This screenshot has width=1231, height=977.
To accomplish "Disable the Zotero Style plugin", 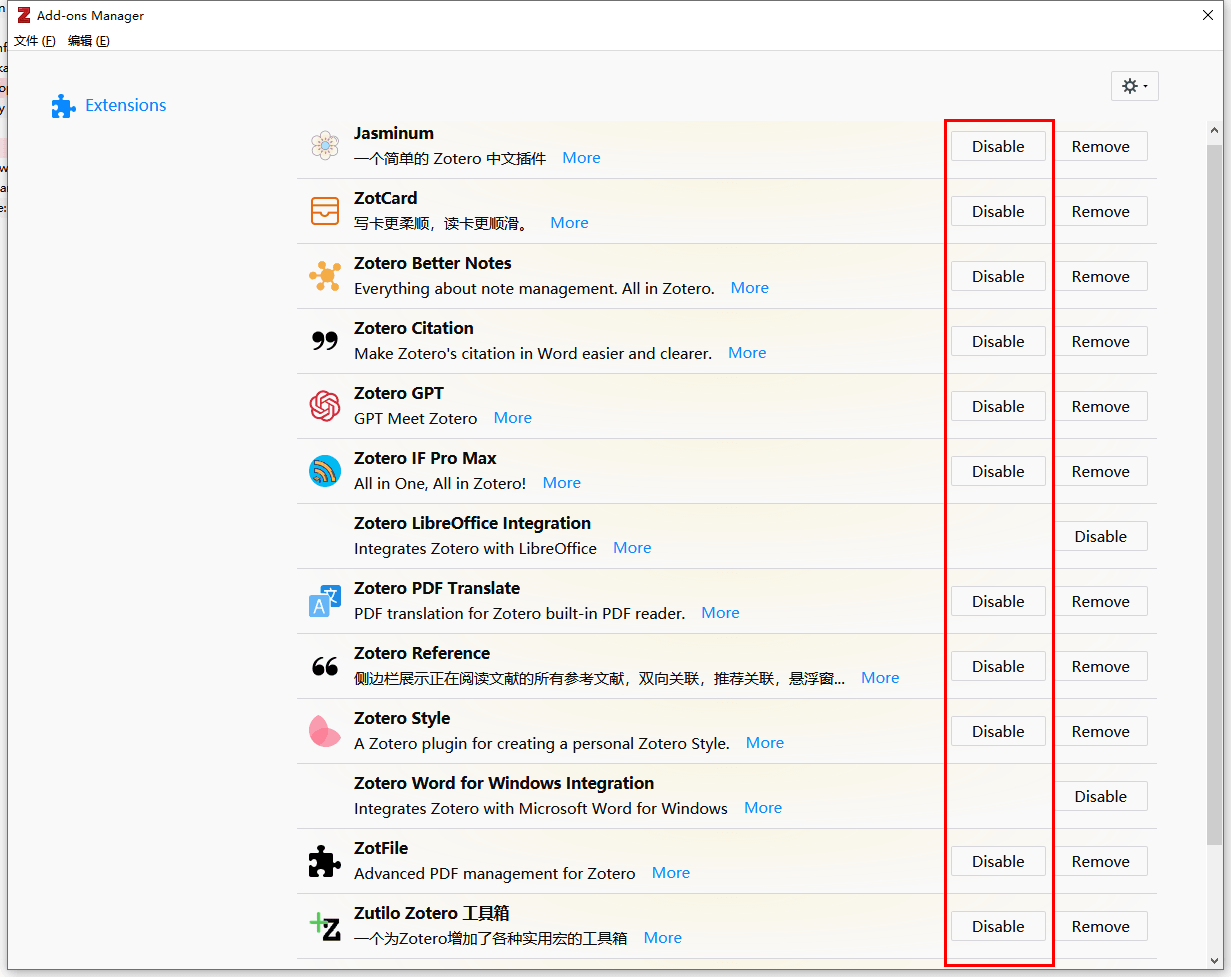I will click(x=997, y=731).
